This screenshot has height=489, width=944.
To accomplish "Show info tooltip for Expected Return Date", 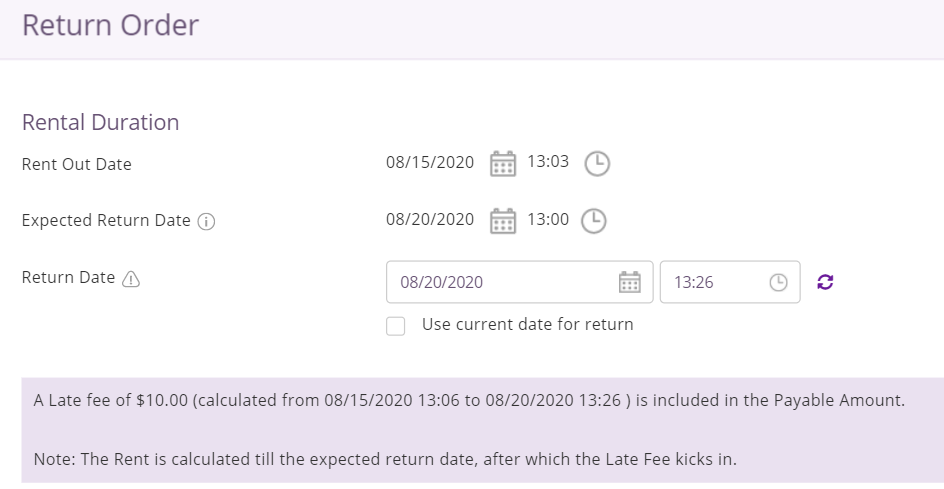I will 206,222.
